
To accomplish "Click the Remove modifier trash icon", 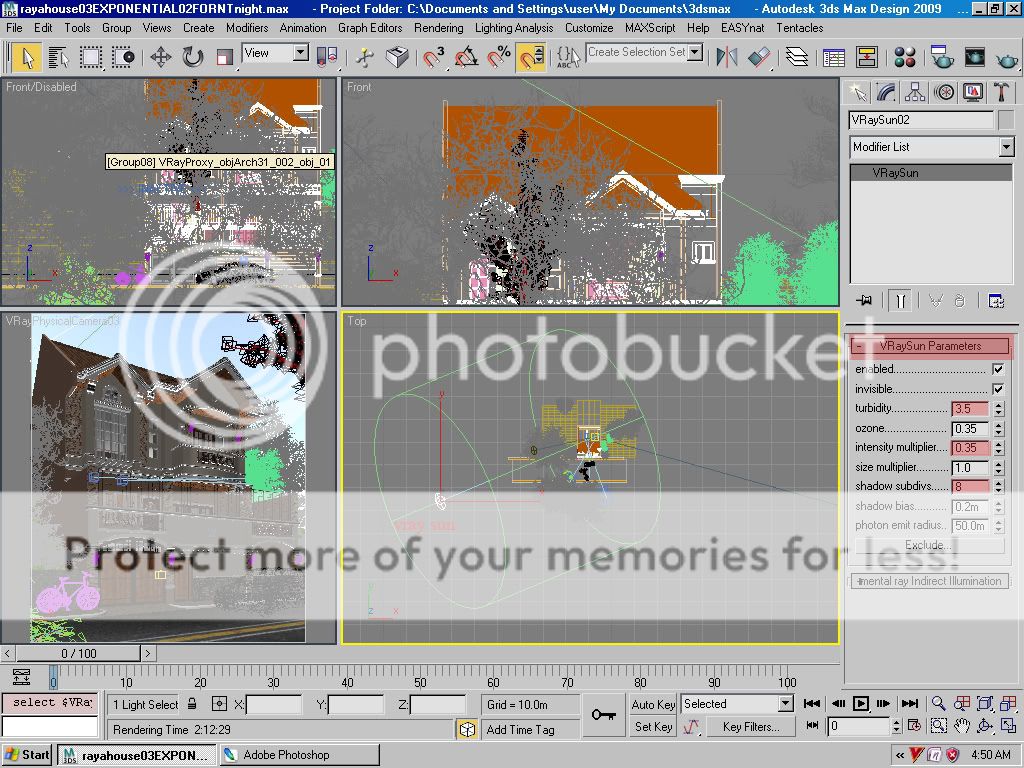I will point(959,300).
